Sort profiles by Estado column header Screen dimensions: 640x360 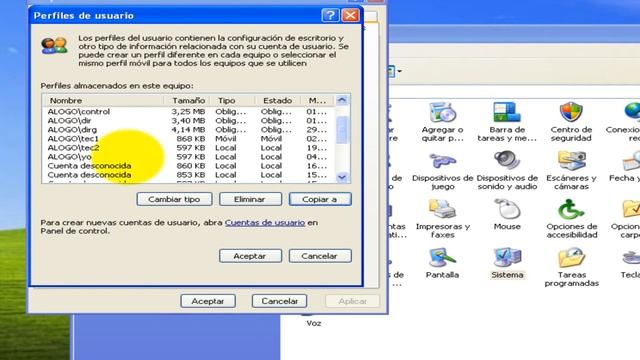[278, 100]
